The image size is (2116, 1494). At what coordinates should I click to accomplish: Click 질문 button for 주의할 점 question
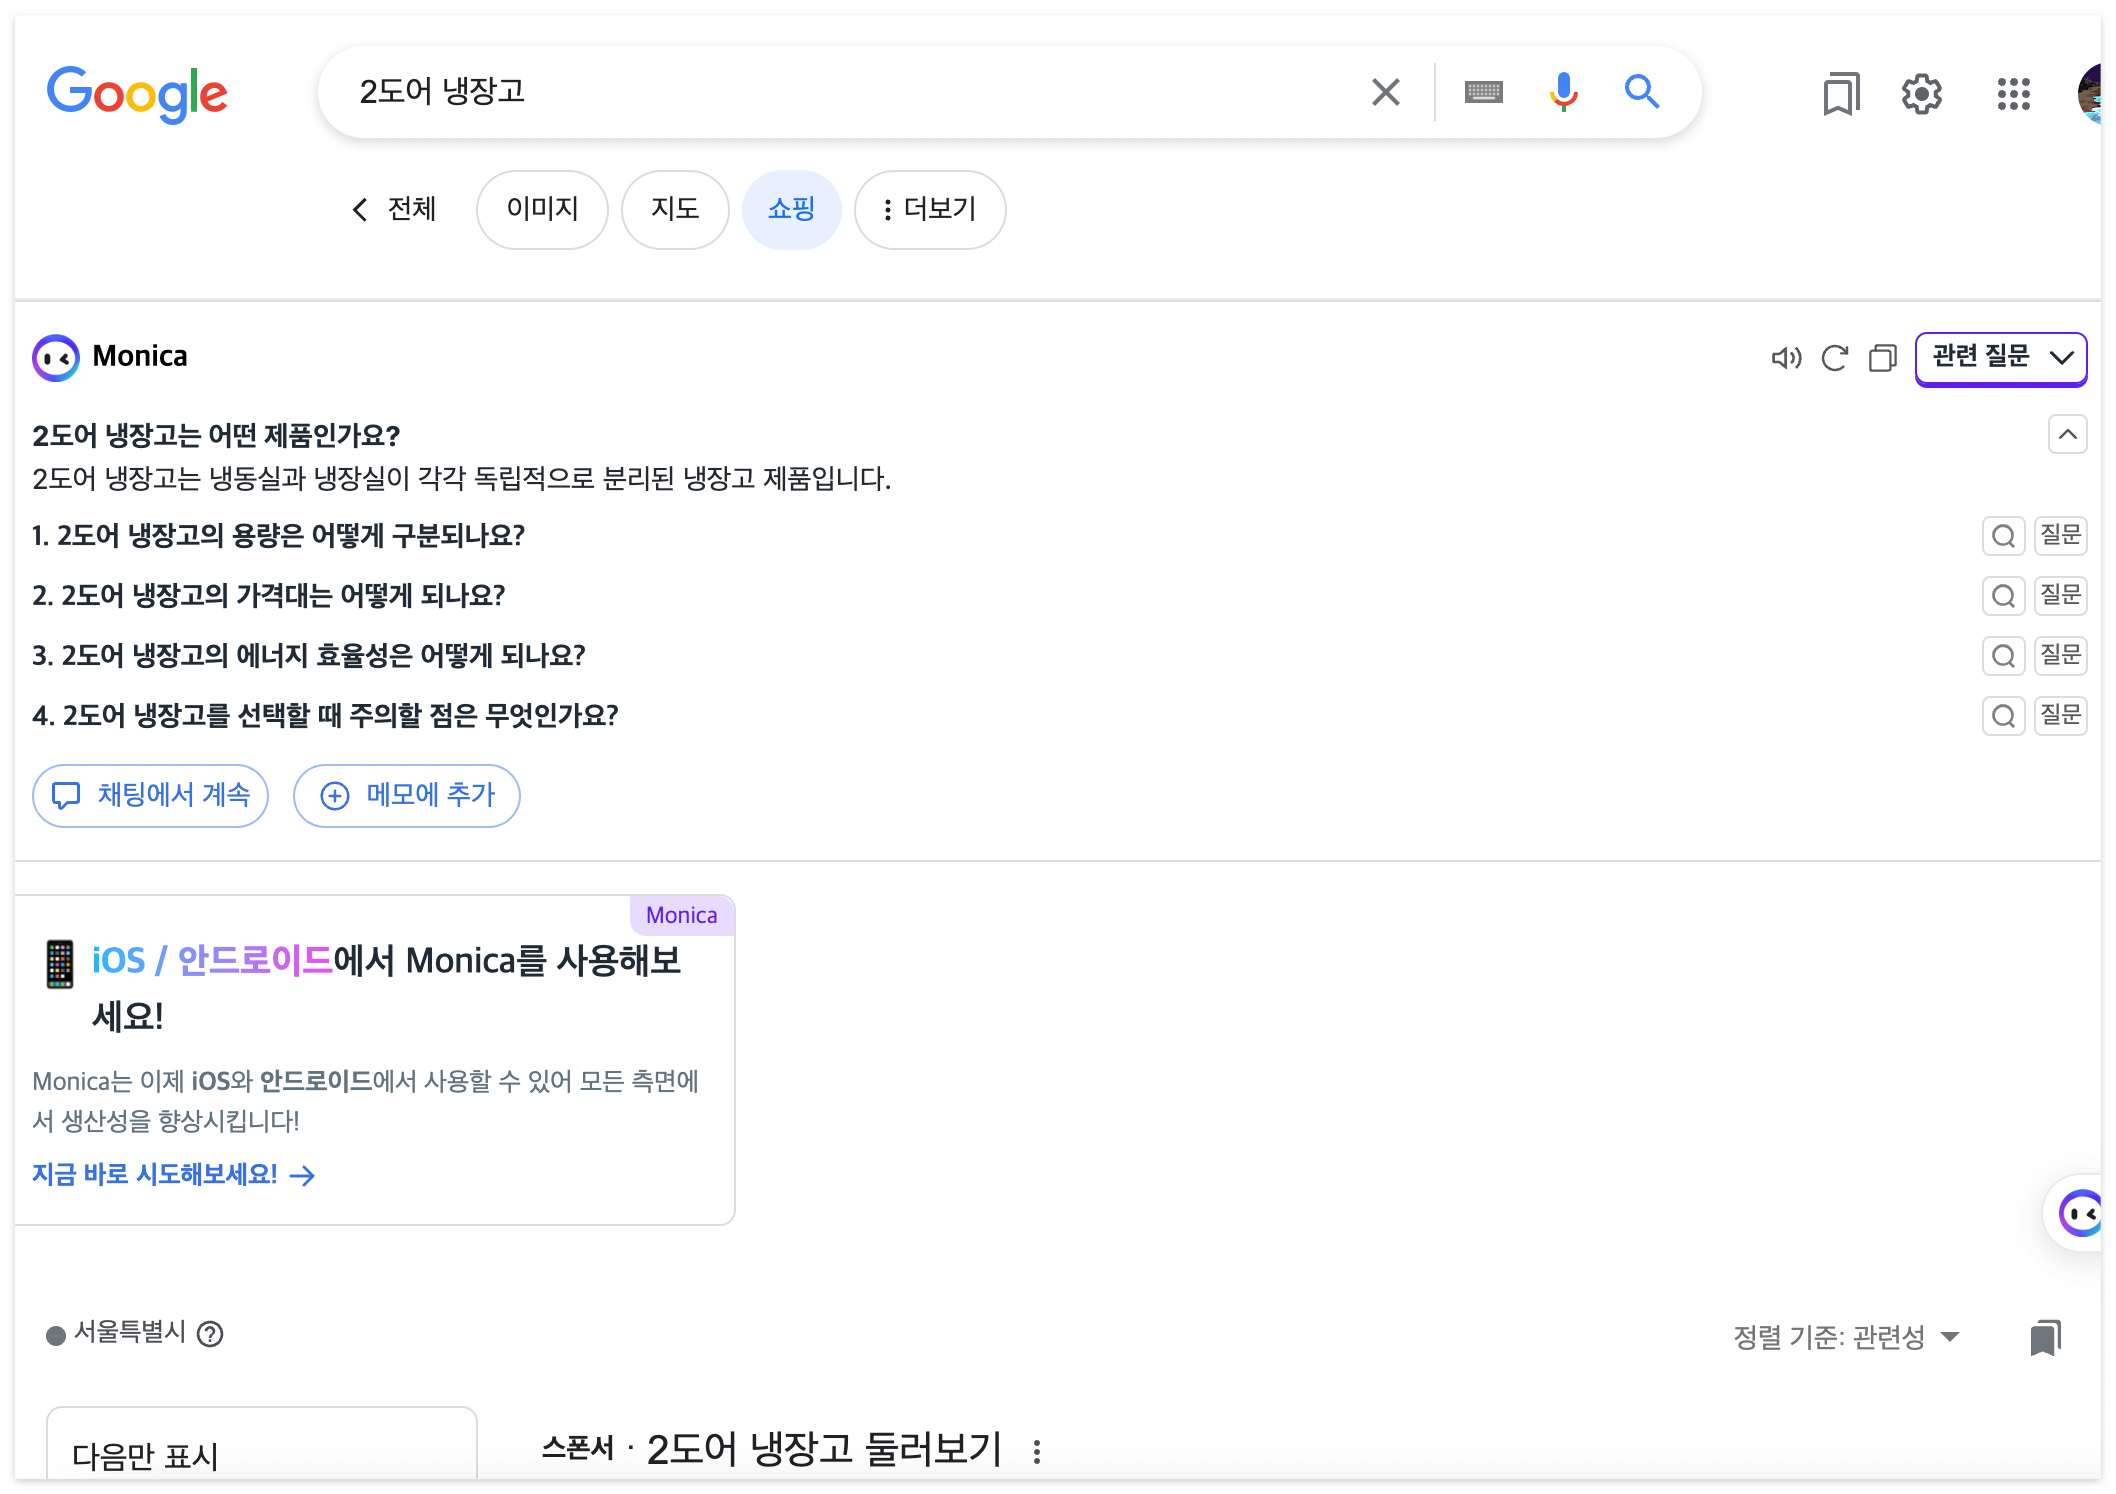(2060, 716)
